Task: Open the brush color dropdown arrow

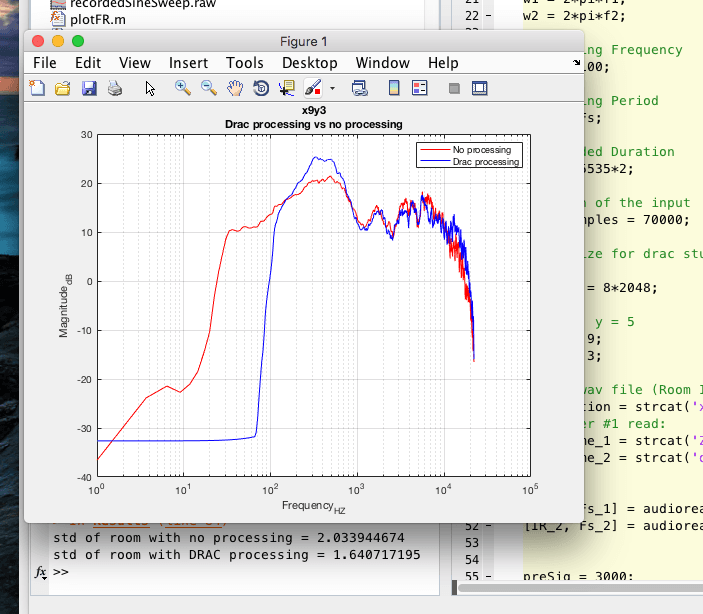Action: click(x=332, y=88)
